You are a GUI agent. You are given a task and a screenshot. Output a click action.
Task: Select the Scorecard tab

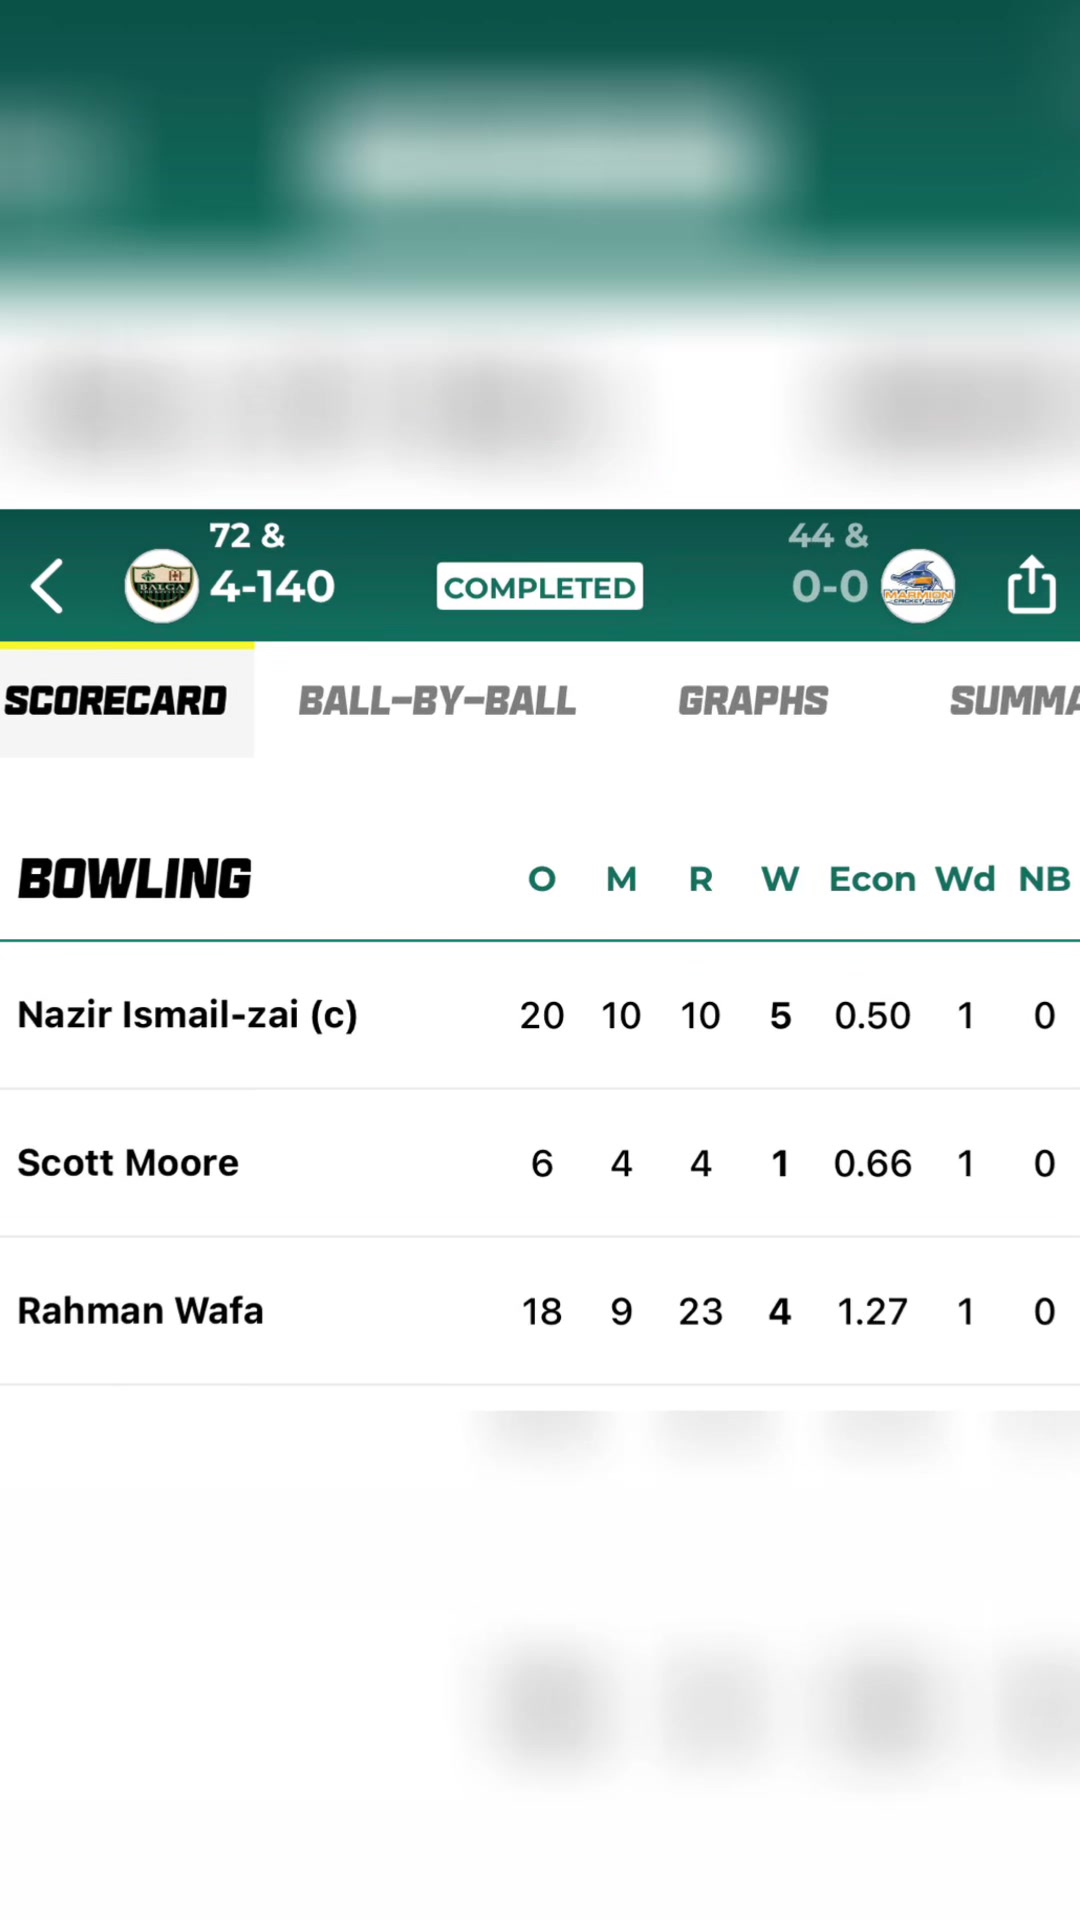pyautogui.click(x=116, y=701)
